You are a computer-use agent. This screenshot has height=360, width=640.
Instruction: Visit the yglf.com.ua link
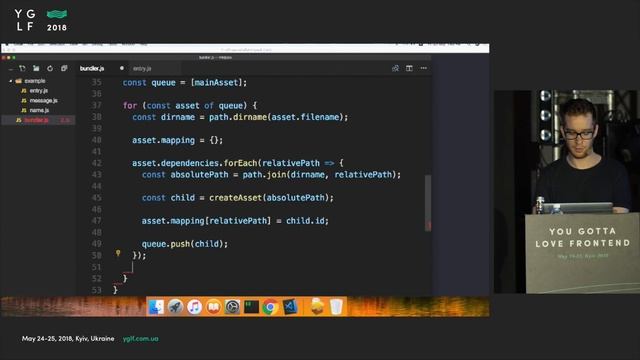point(140,339)
